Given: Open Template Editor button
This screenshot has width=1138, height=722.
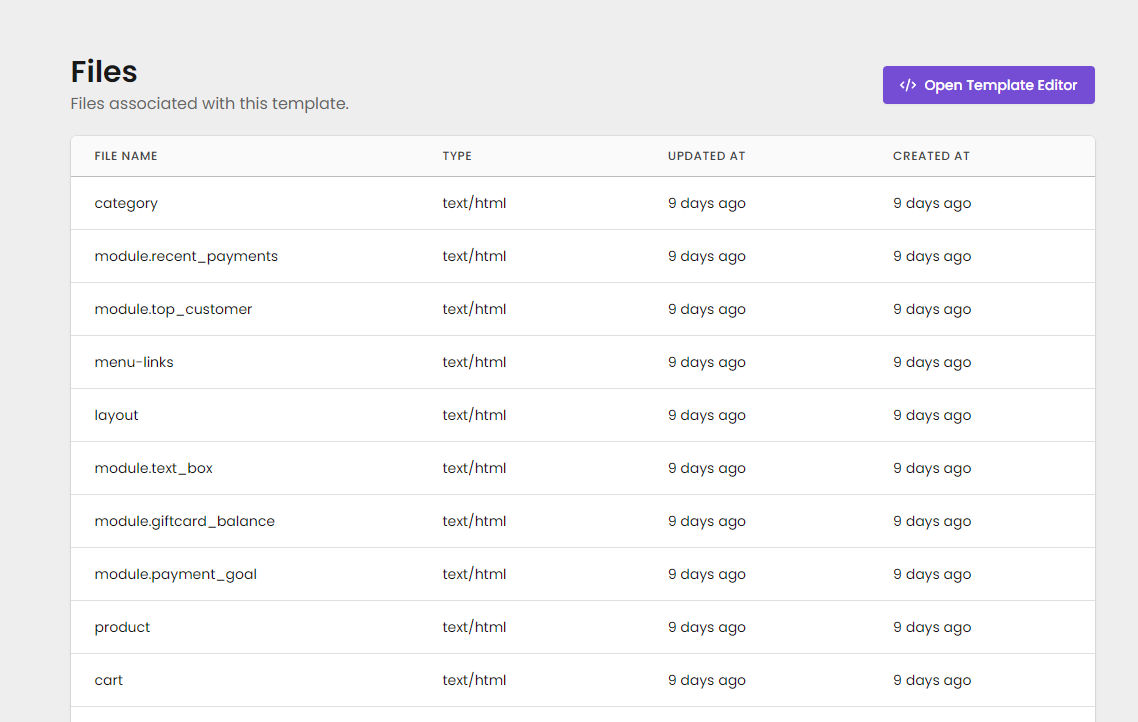Looking at the screenshot, I should point(988,85).
